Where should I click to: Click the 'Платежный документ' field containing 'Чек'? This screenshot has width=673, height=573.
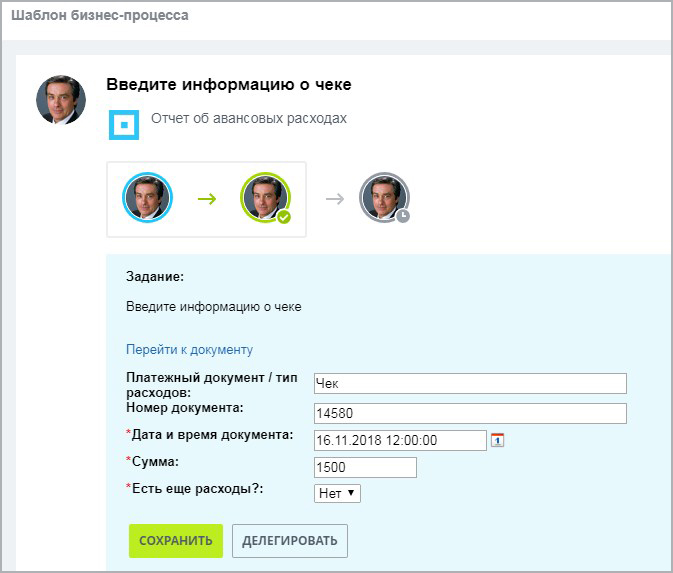pyautogui.click(x=469, y=384)
